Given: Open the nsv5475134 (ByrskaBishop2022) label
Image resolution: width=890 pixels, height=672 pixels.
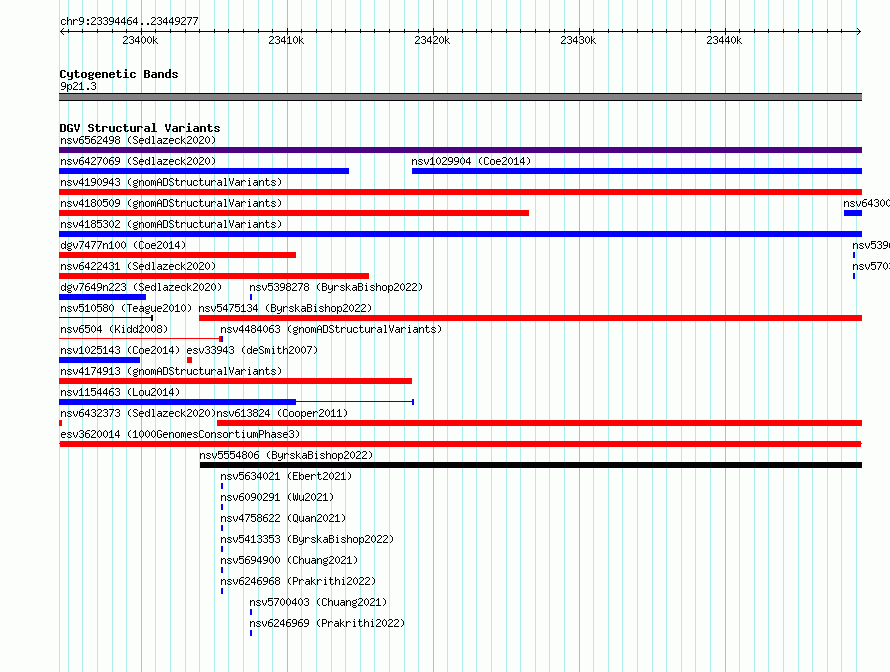Looking at the screenshot, I should pyautogui.click(x=285, y=308).
